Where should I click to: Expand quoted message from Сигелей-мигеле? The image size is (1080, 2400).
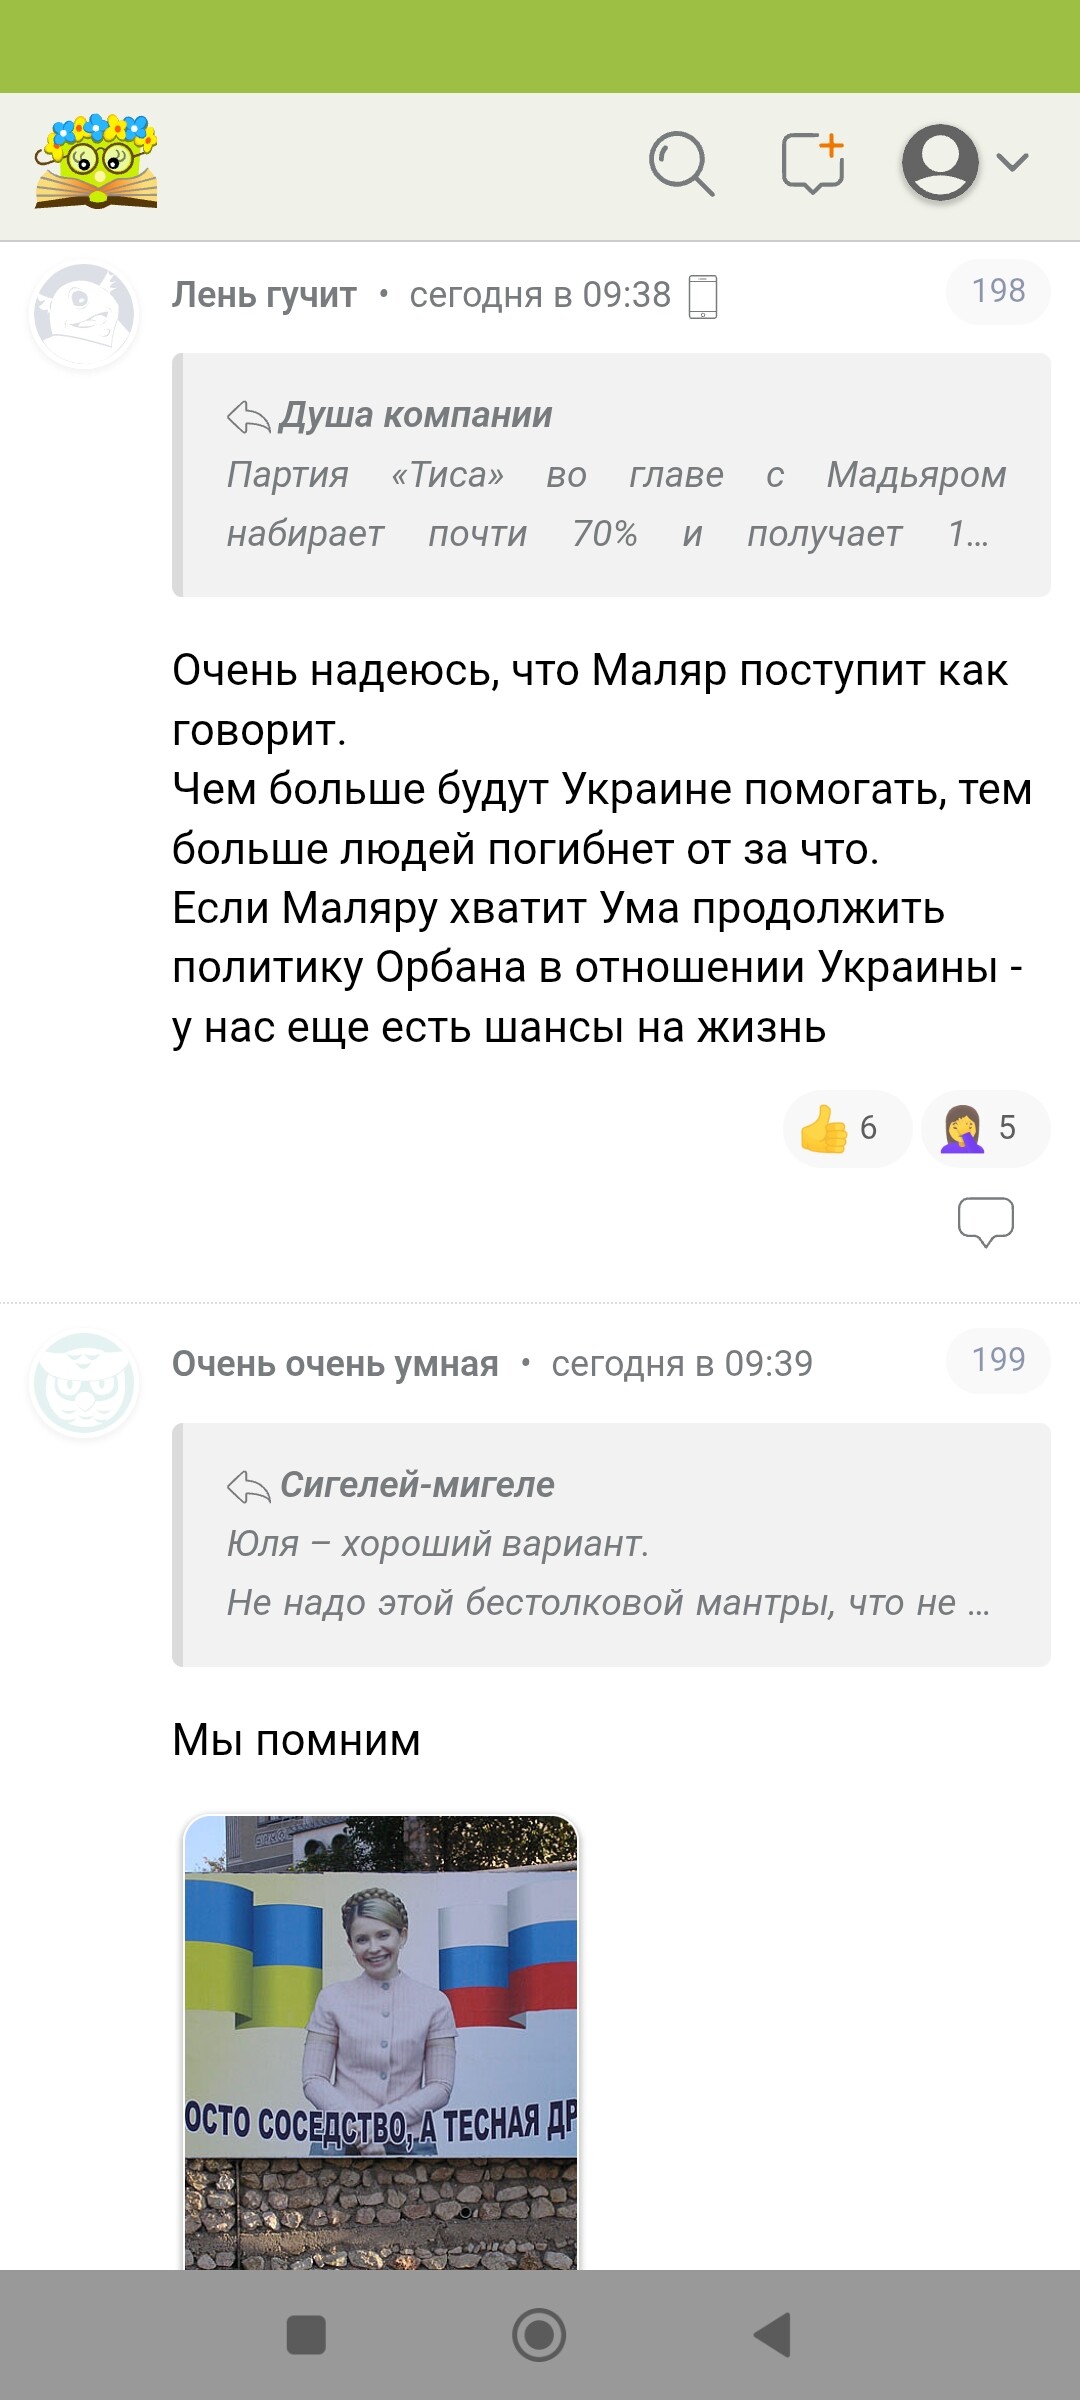tap(612, 1545)
